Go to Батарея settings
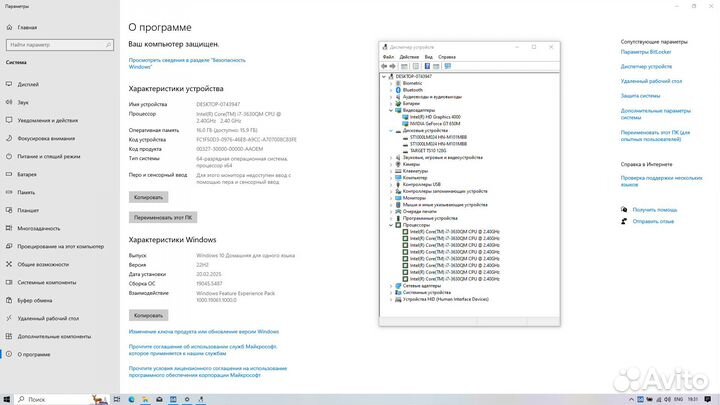720x405 pixels. pyautogui.click(x=27, y=174)
